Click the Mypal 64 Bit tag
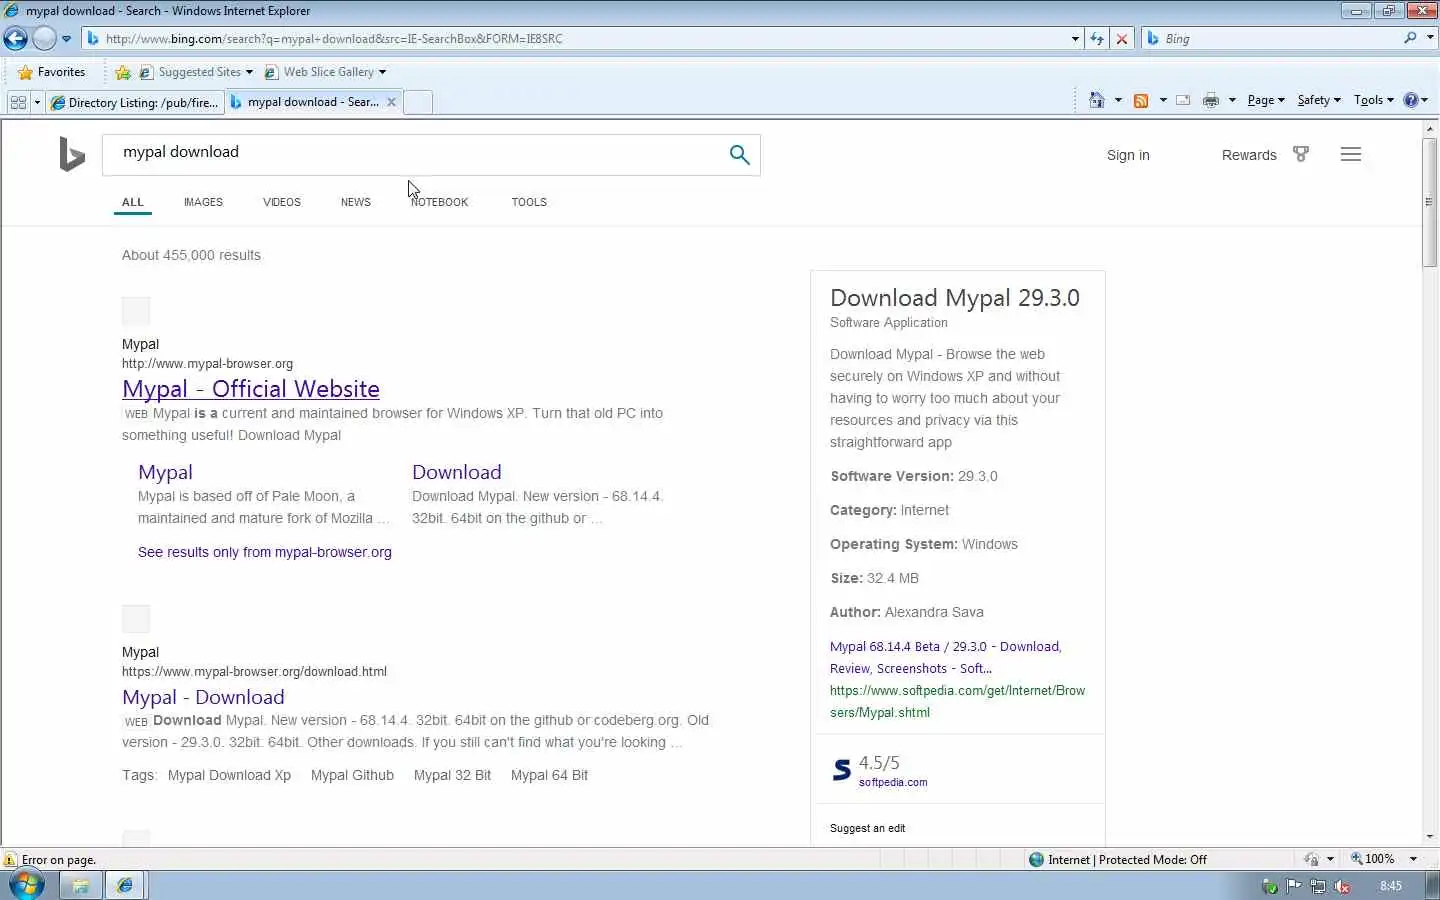The width and height of the screenshot is (1440, 900). tap(549, 775)
